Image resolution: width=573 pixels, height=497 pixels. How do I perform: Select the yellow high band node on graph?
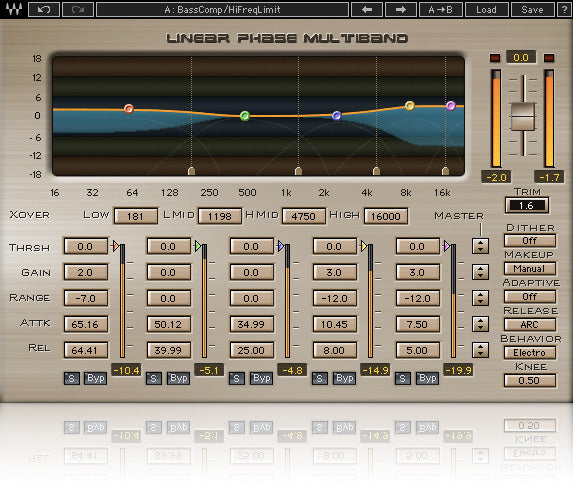click(410, 106)
